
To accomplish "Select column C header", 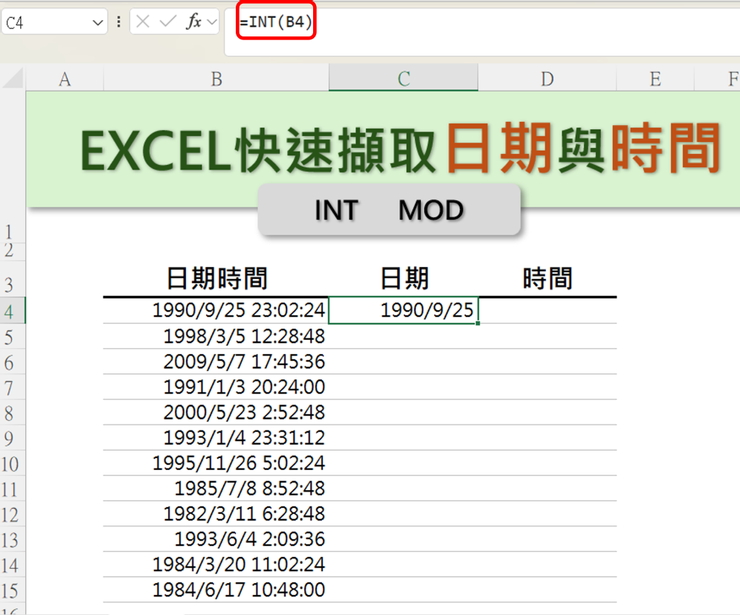I will click(404, 78).
